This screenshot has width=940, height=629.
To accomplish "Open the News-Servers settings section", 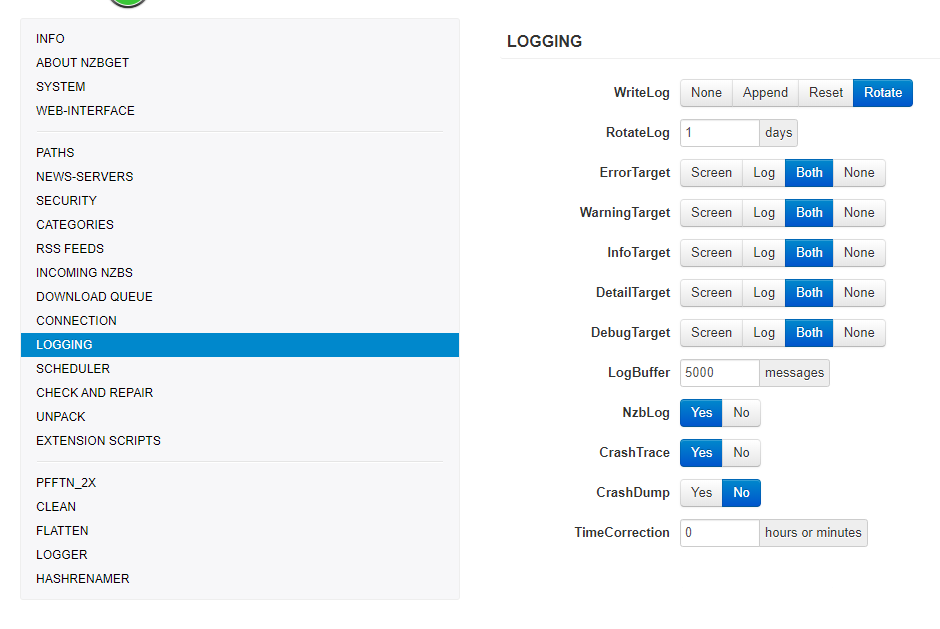I will click(84, 177).
